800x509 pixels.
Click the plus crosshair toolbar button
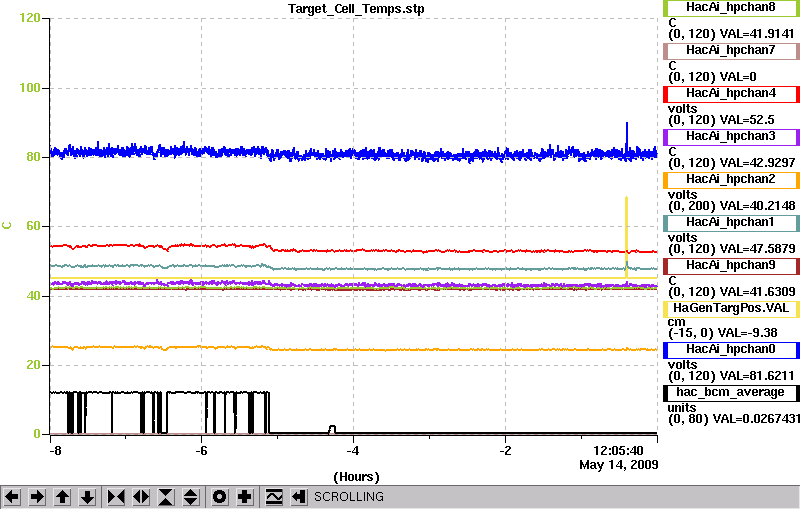pyautogui.click(x=245, y=496)
